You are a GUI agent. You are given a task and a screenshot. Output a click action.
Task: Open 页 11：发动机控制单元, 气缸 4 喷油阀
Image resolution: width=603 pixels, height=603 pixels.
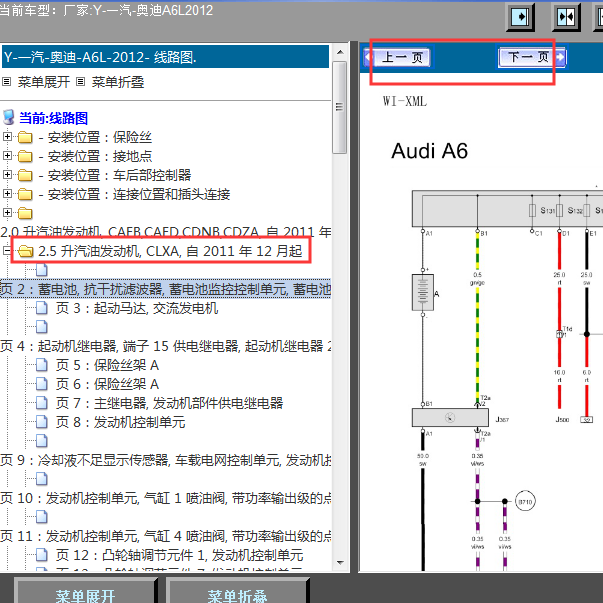click(x=165, y=536)
